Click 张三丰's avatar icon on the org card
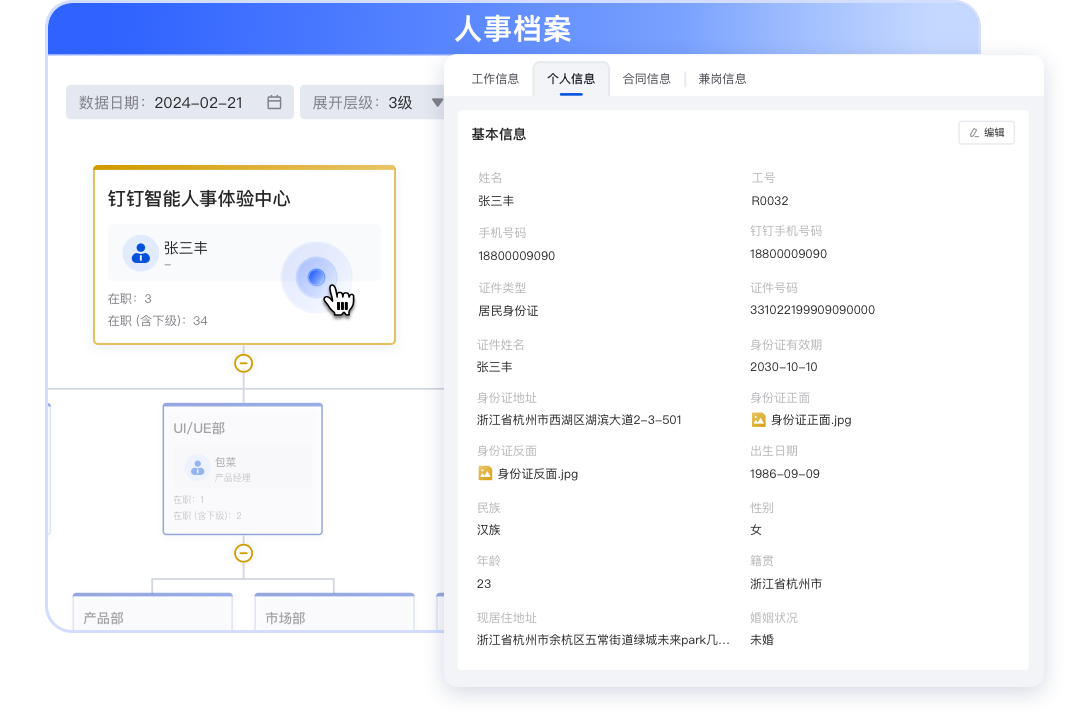This screenshot has width=1068, height=717. point(138,252)
